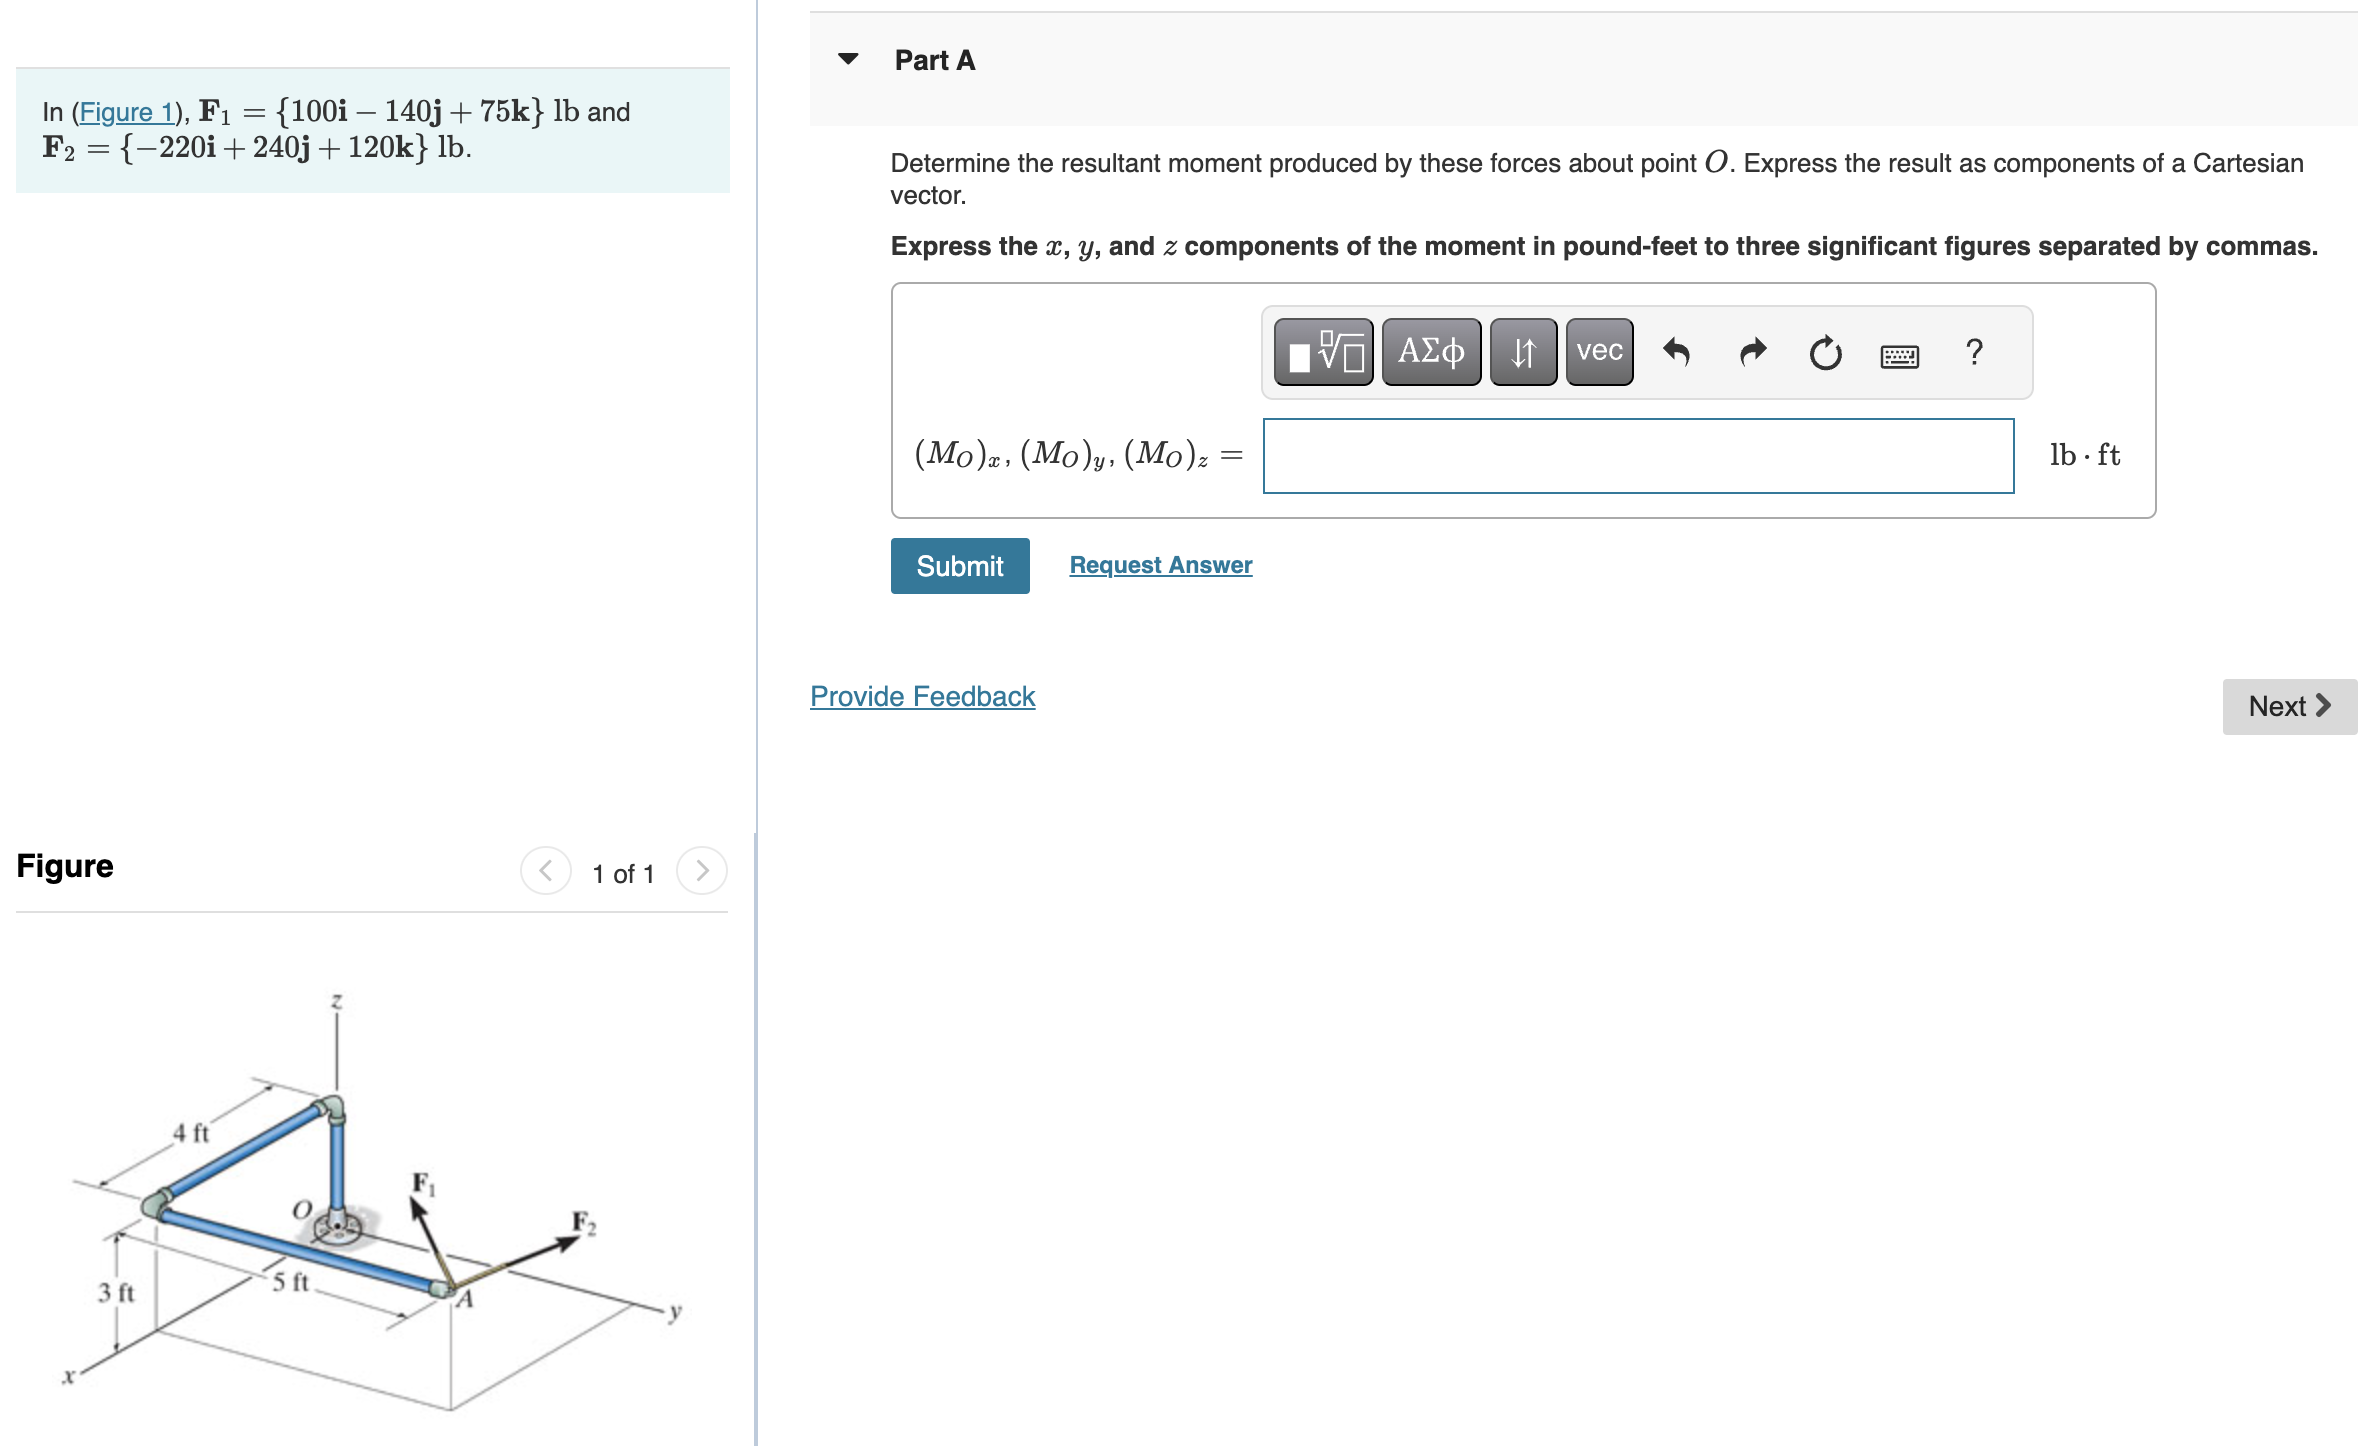Screen dimensions: 2374x1446
Task: Reset the answer field with refresh icon
Action: click(x=1824, y=352)
